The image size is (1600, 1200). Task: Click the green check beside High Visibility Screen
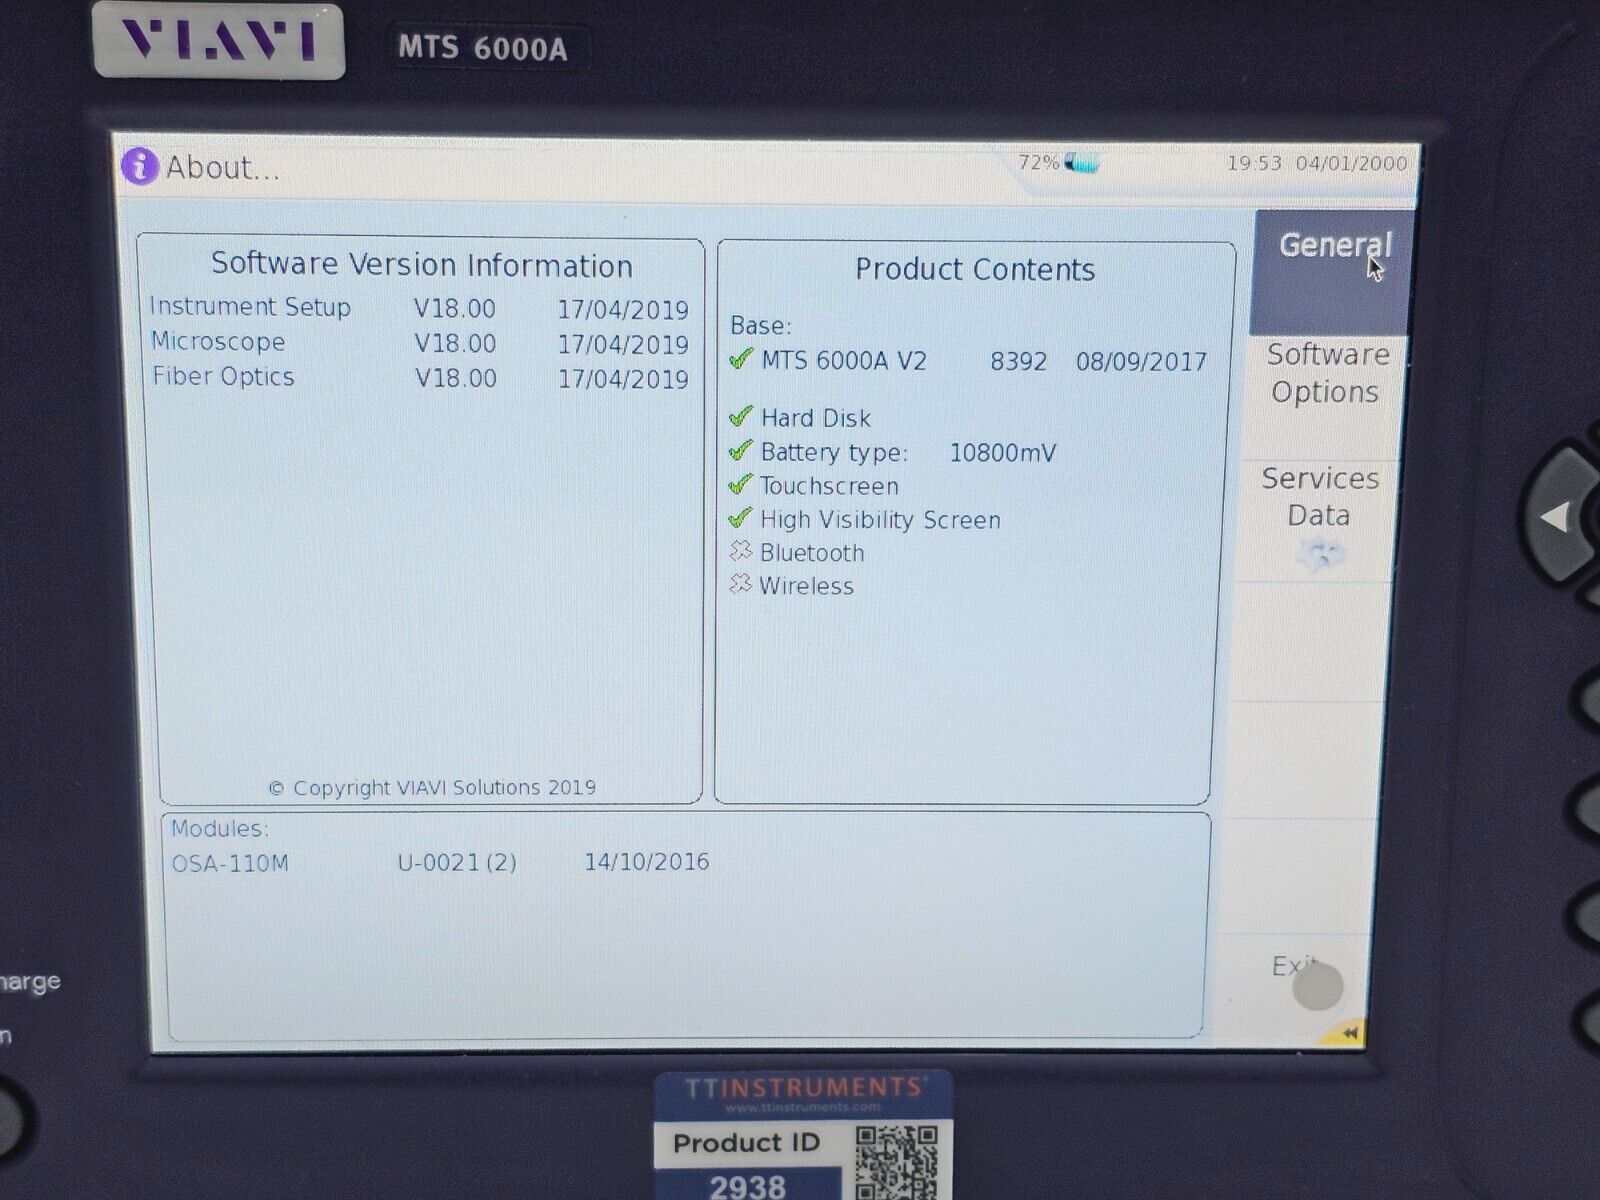740,518
